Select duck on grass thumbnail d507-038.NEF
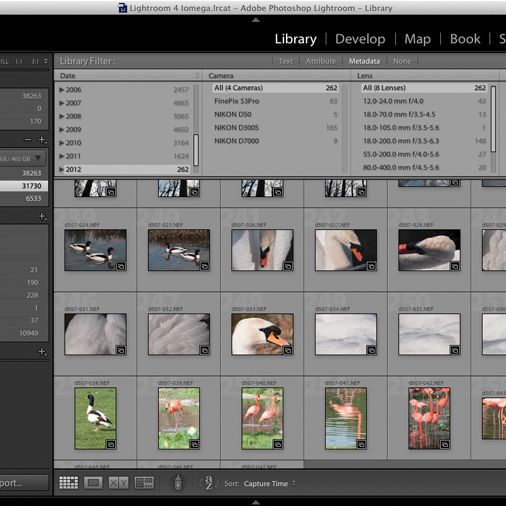The image size is (506, 506). click(95, 418)
